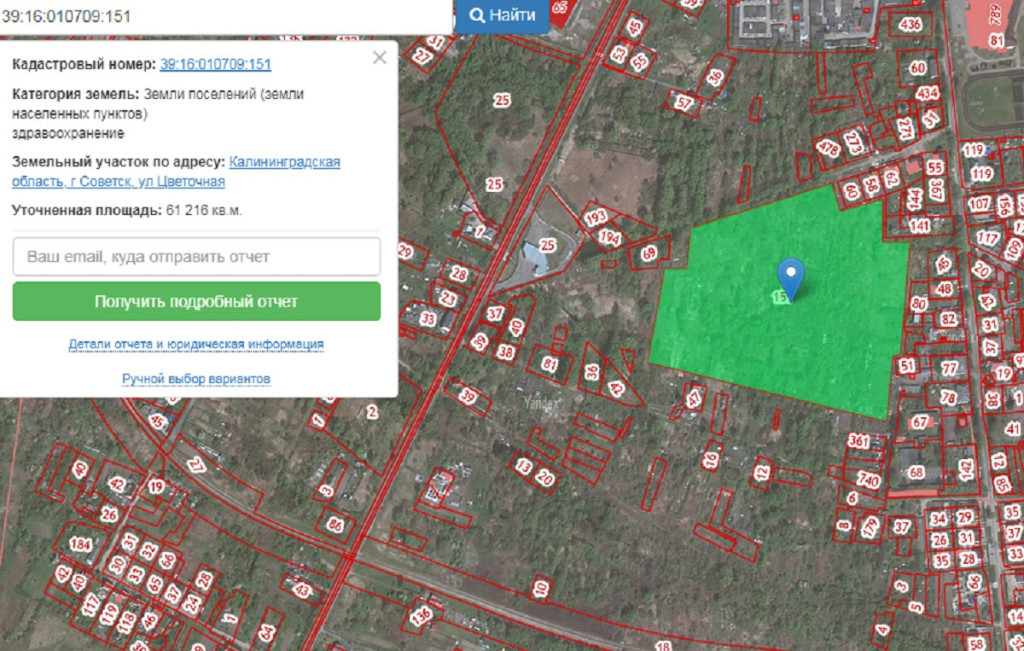Click the blue map pin marker
Viewport: 1024px width, 651px height.
click(x=790, y=279)
